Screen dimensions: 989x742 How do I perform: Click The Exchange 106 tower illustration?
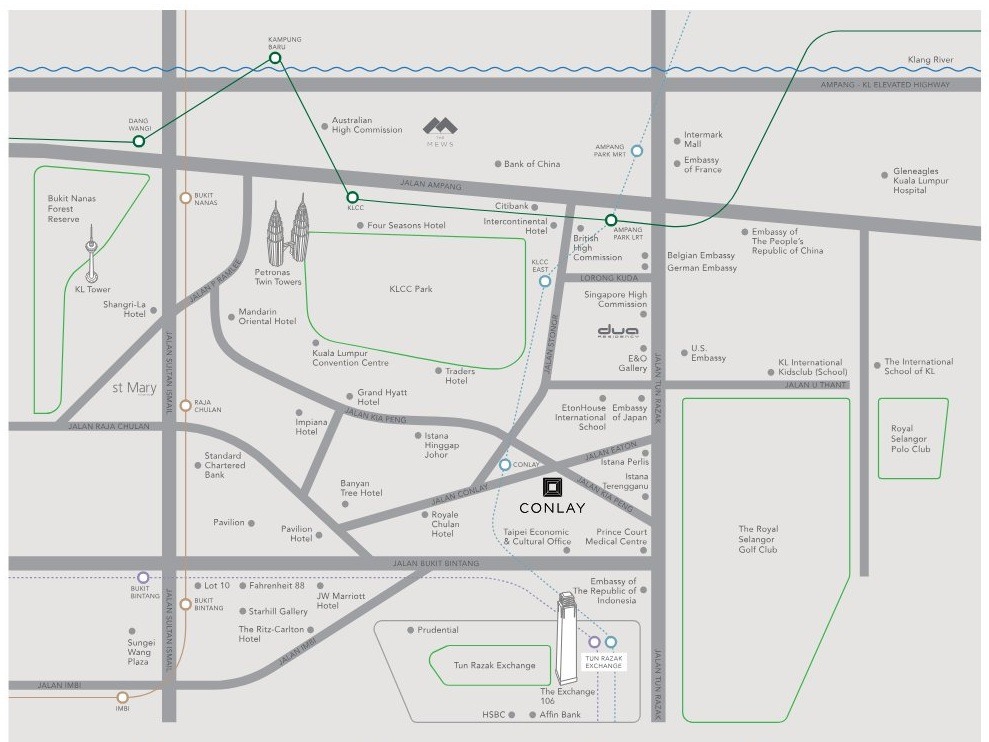click(566, 639)
